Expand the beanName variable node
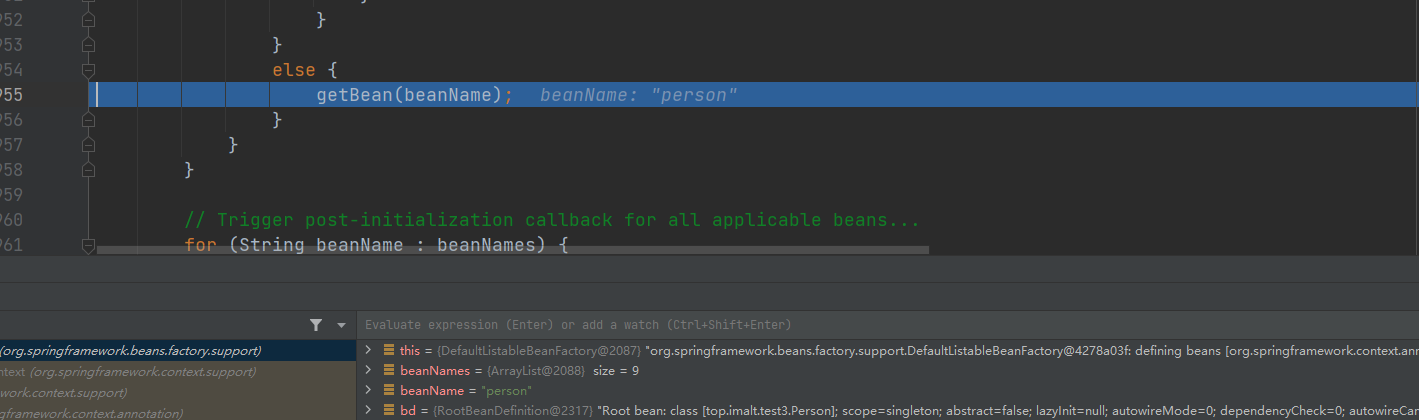 click(x=369, y=391)
